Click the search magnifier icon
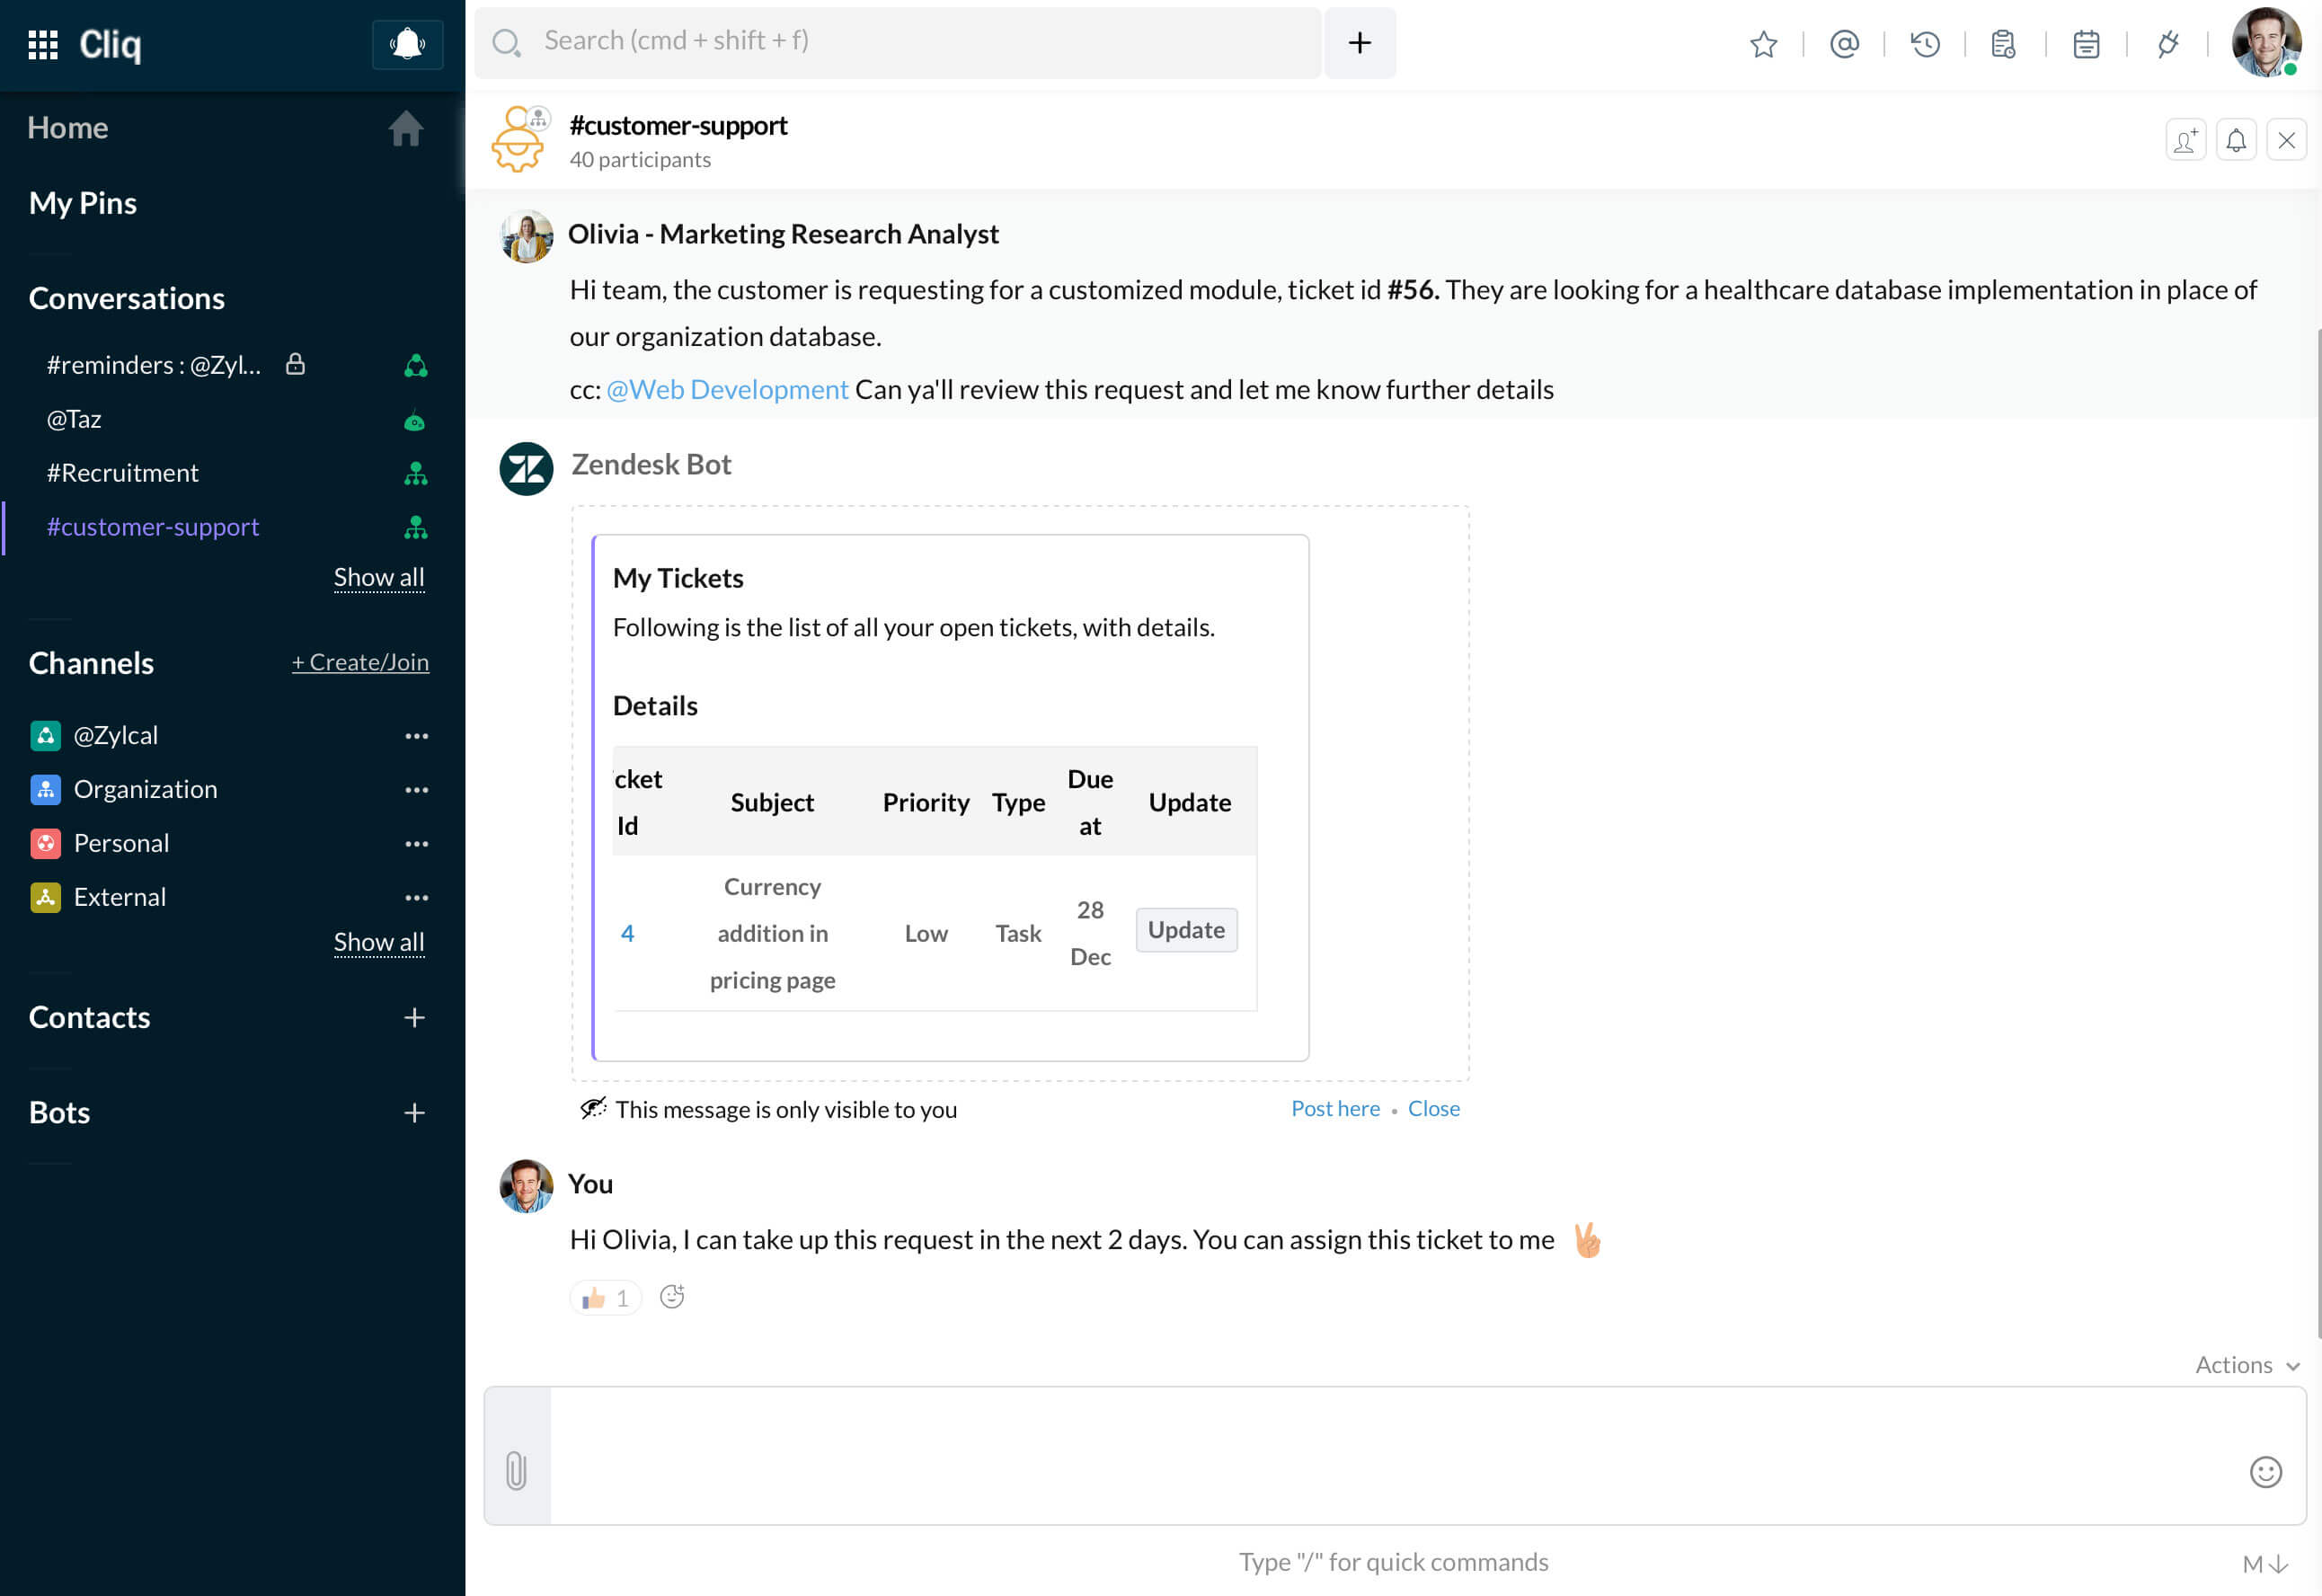 (507, 42)
